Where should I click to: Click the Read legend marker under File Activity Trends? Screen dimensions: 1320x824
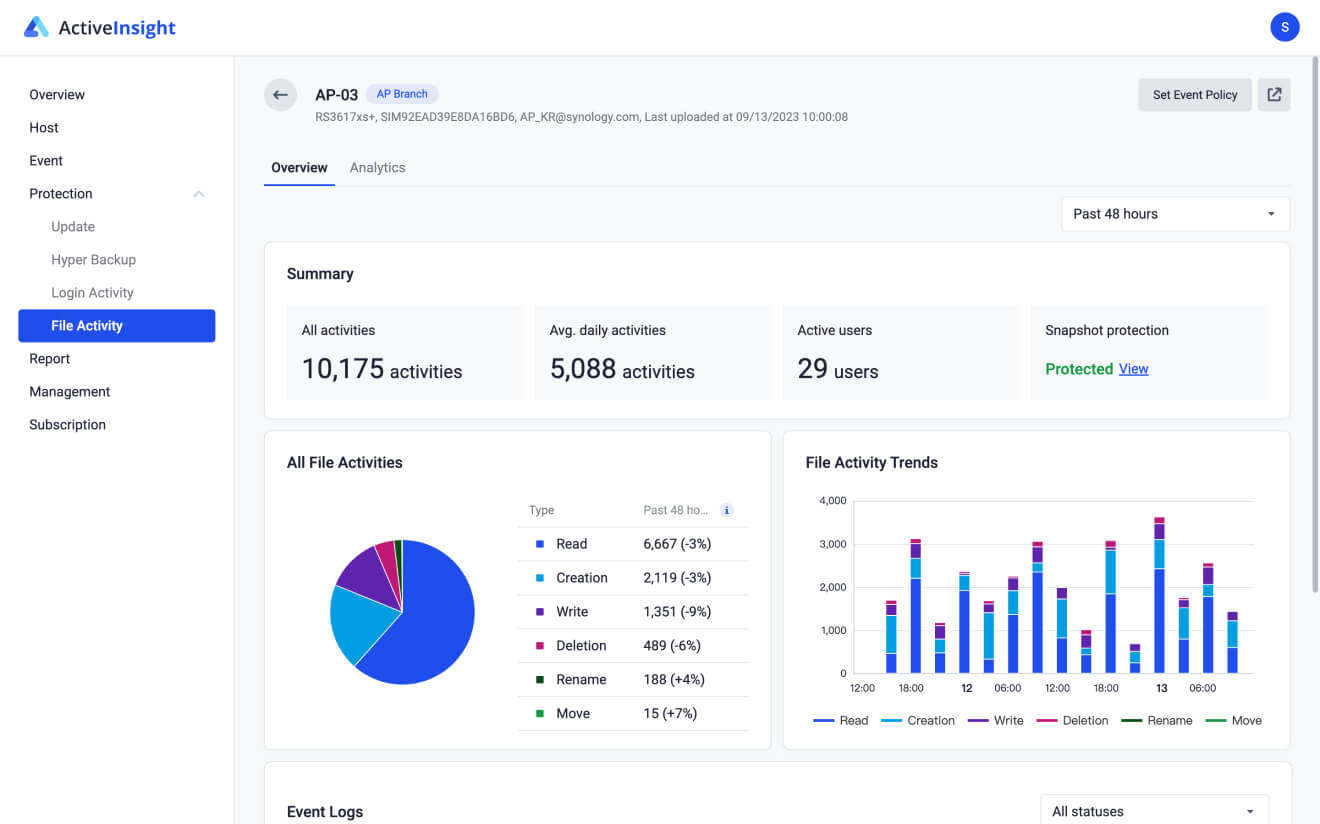[x=824, y=720]
